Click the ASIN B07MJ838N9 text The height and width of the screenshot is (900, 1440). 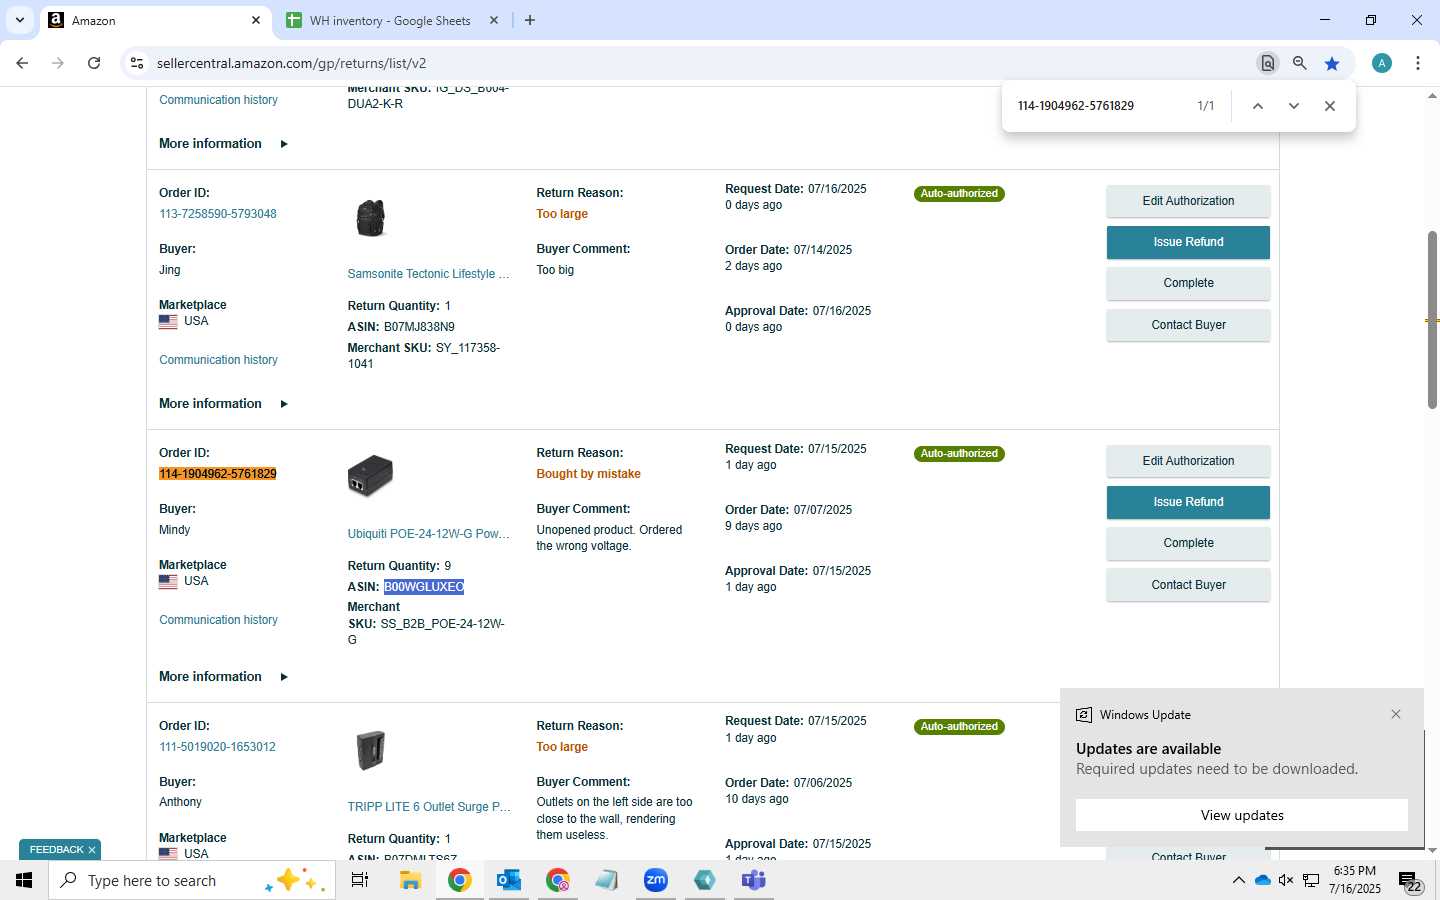point(419,327)
